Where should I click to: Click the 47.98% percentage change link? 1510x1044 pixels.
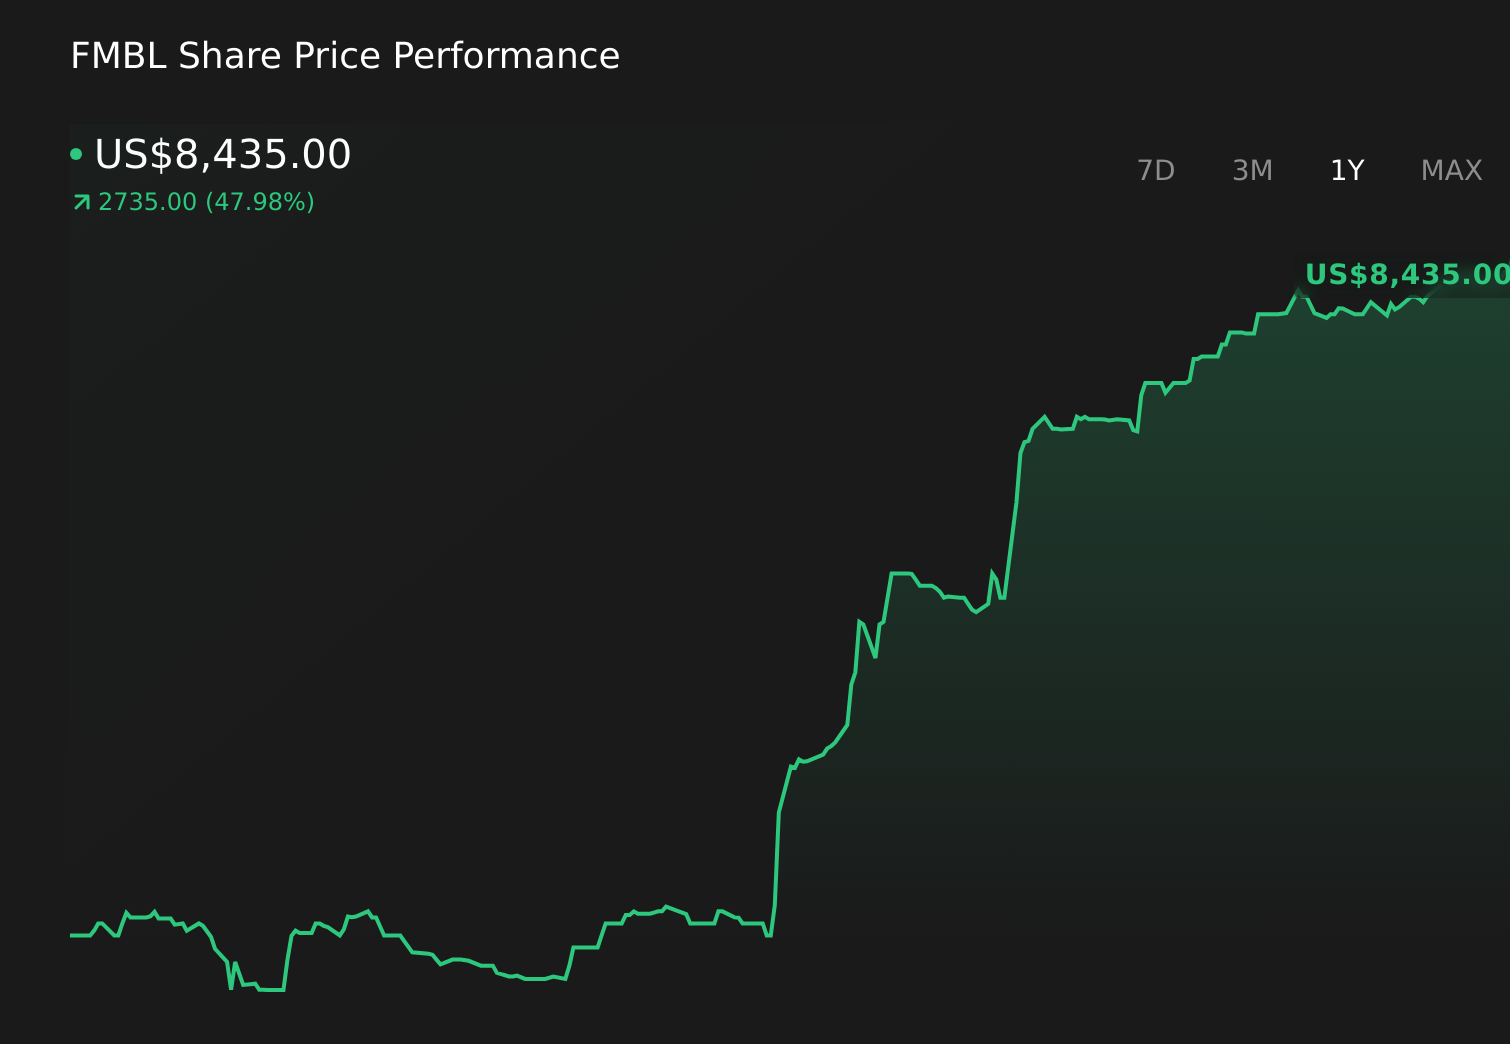tap(258, 201)
